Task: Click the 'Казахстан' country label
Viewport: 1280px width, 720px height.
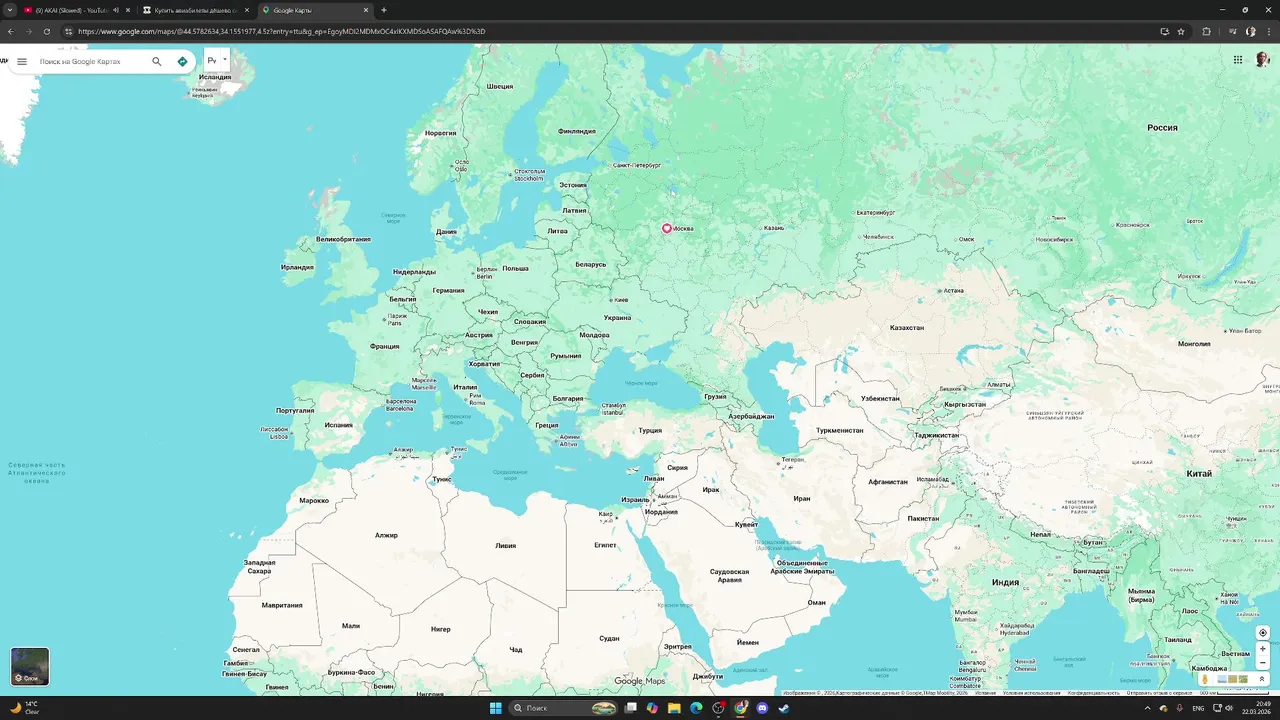Action: [907, 327]
